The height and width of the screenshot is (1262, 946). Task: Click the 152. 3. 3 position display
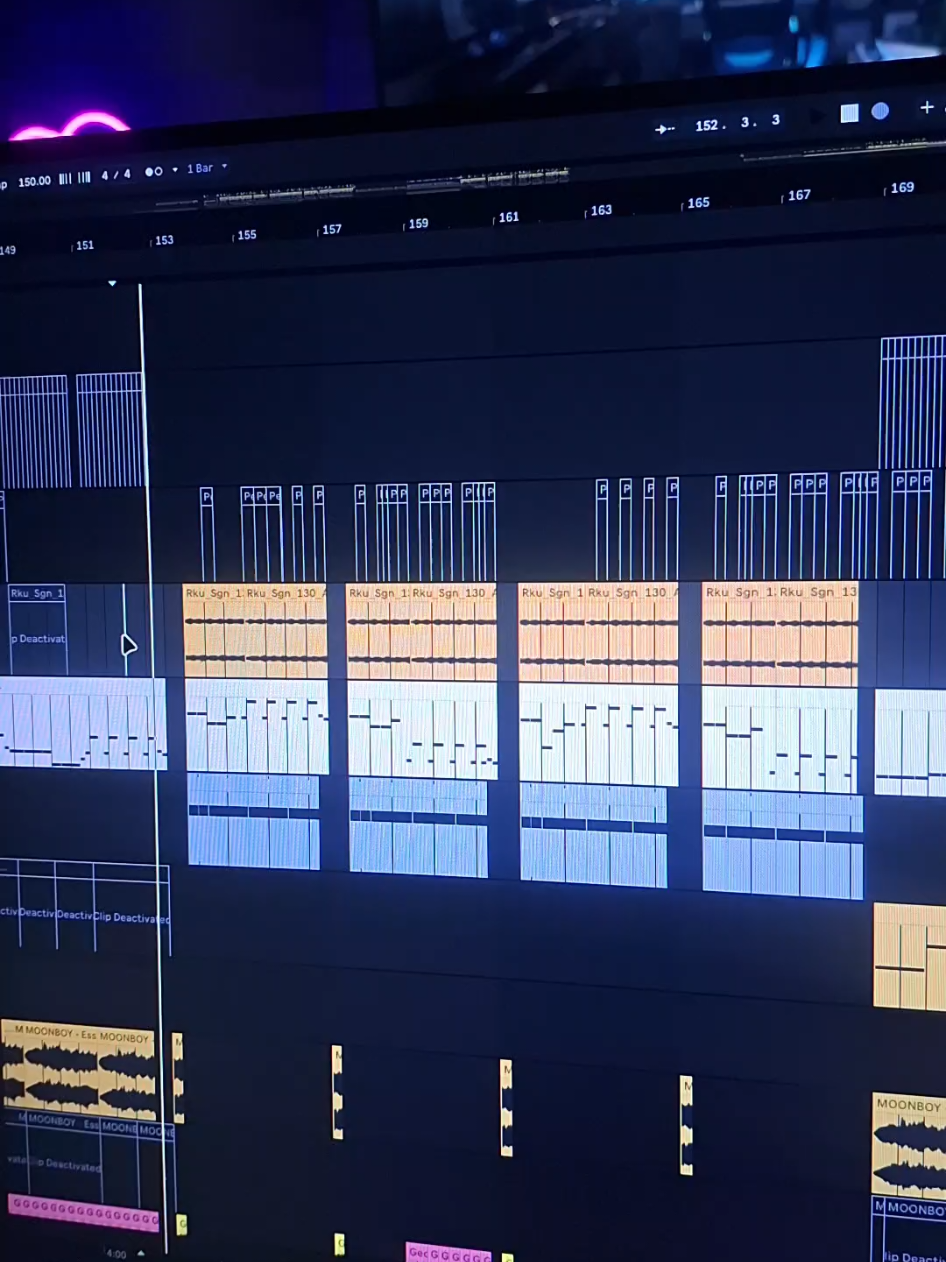point(738,123)
